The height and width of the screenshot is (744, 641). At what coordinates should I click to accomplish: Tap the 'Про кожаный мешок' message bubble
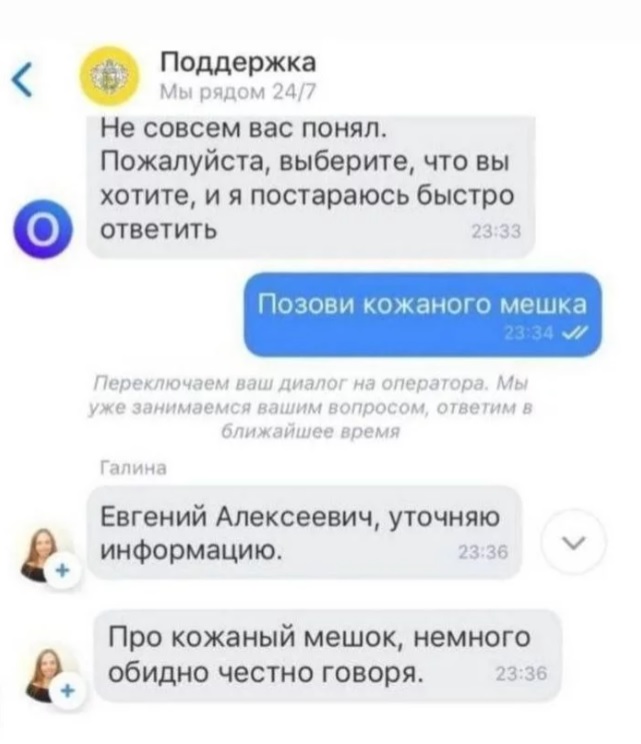click(328, 656)
